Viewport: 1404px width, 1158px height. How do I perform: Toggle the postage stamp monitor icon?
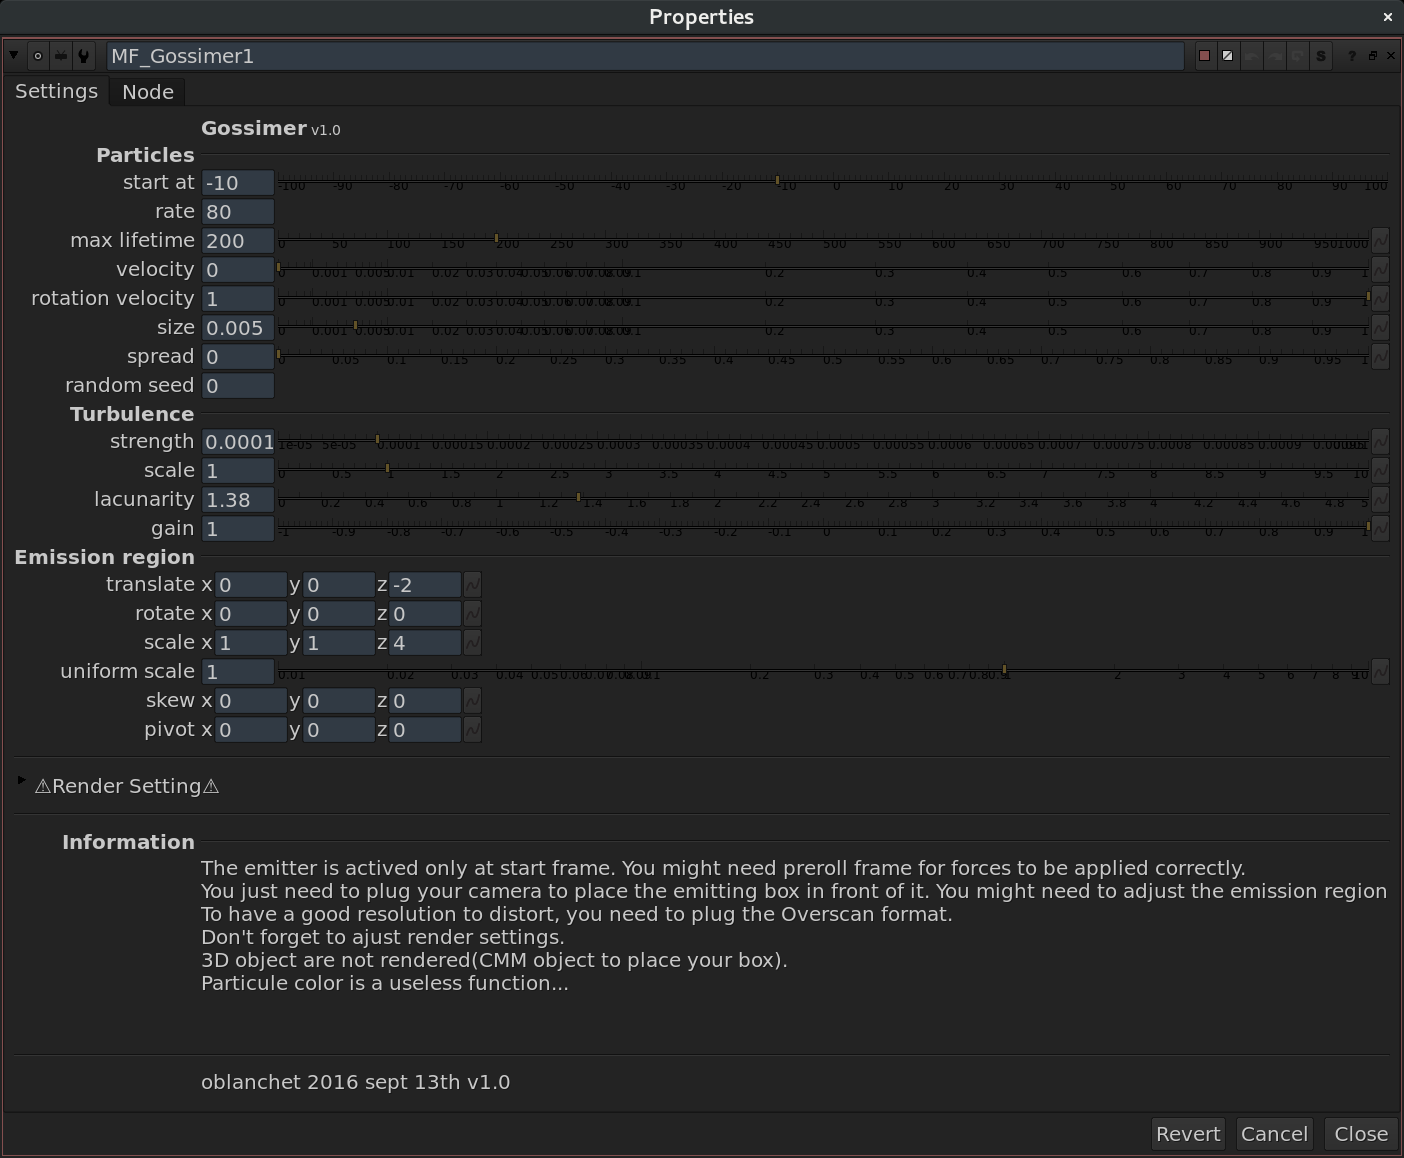(x=60, y=56)
